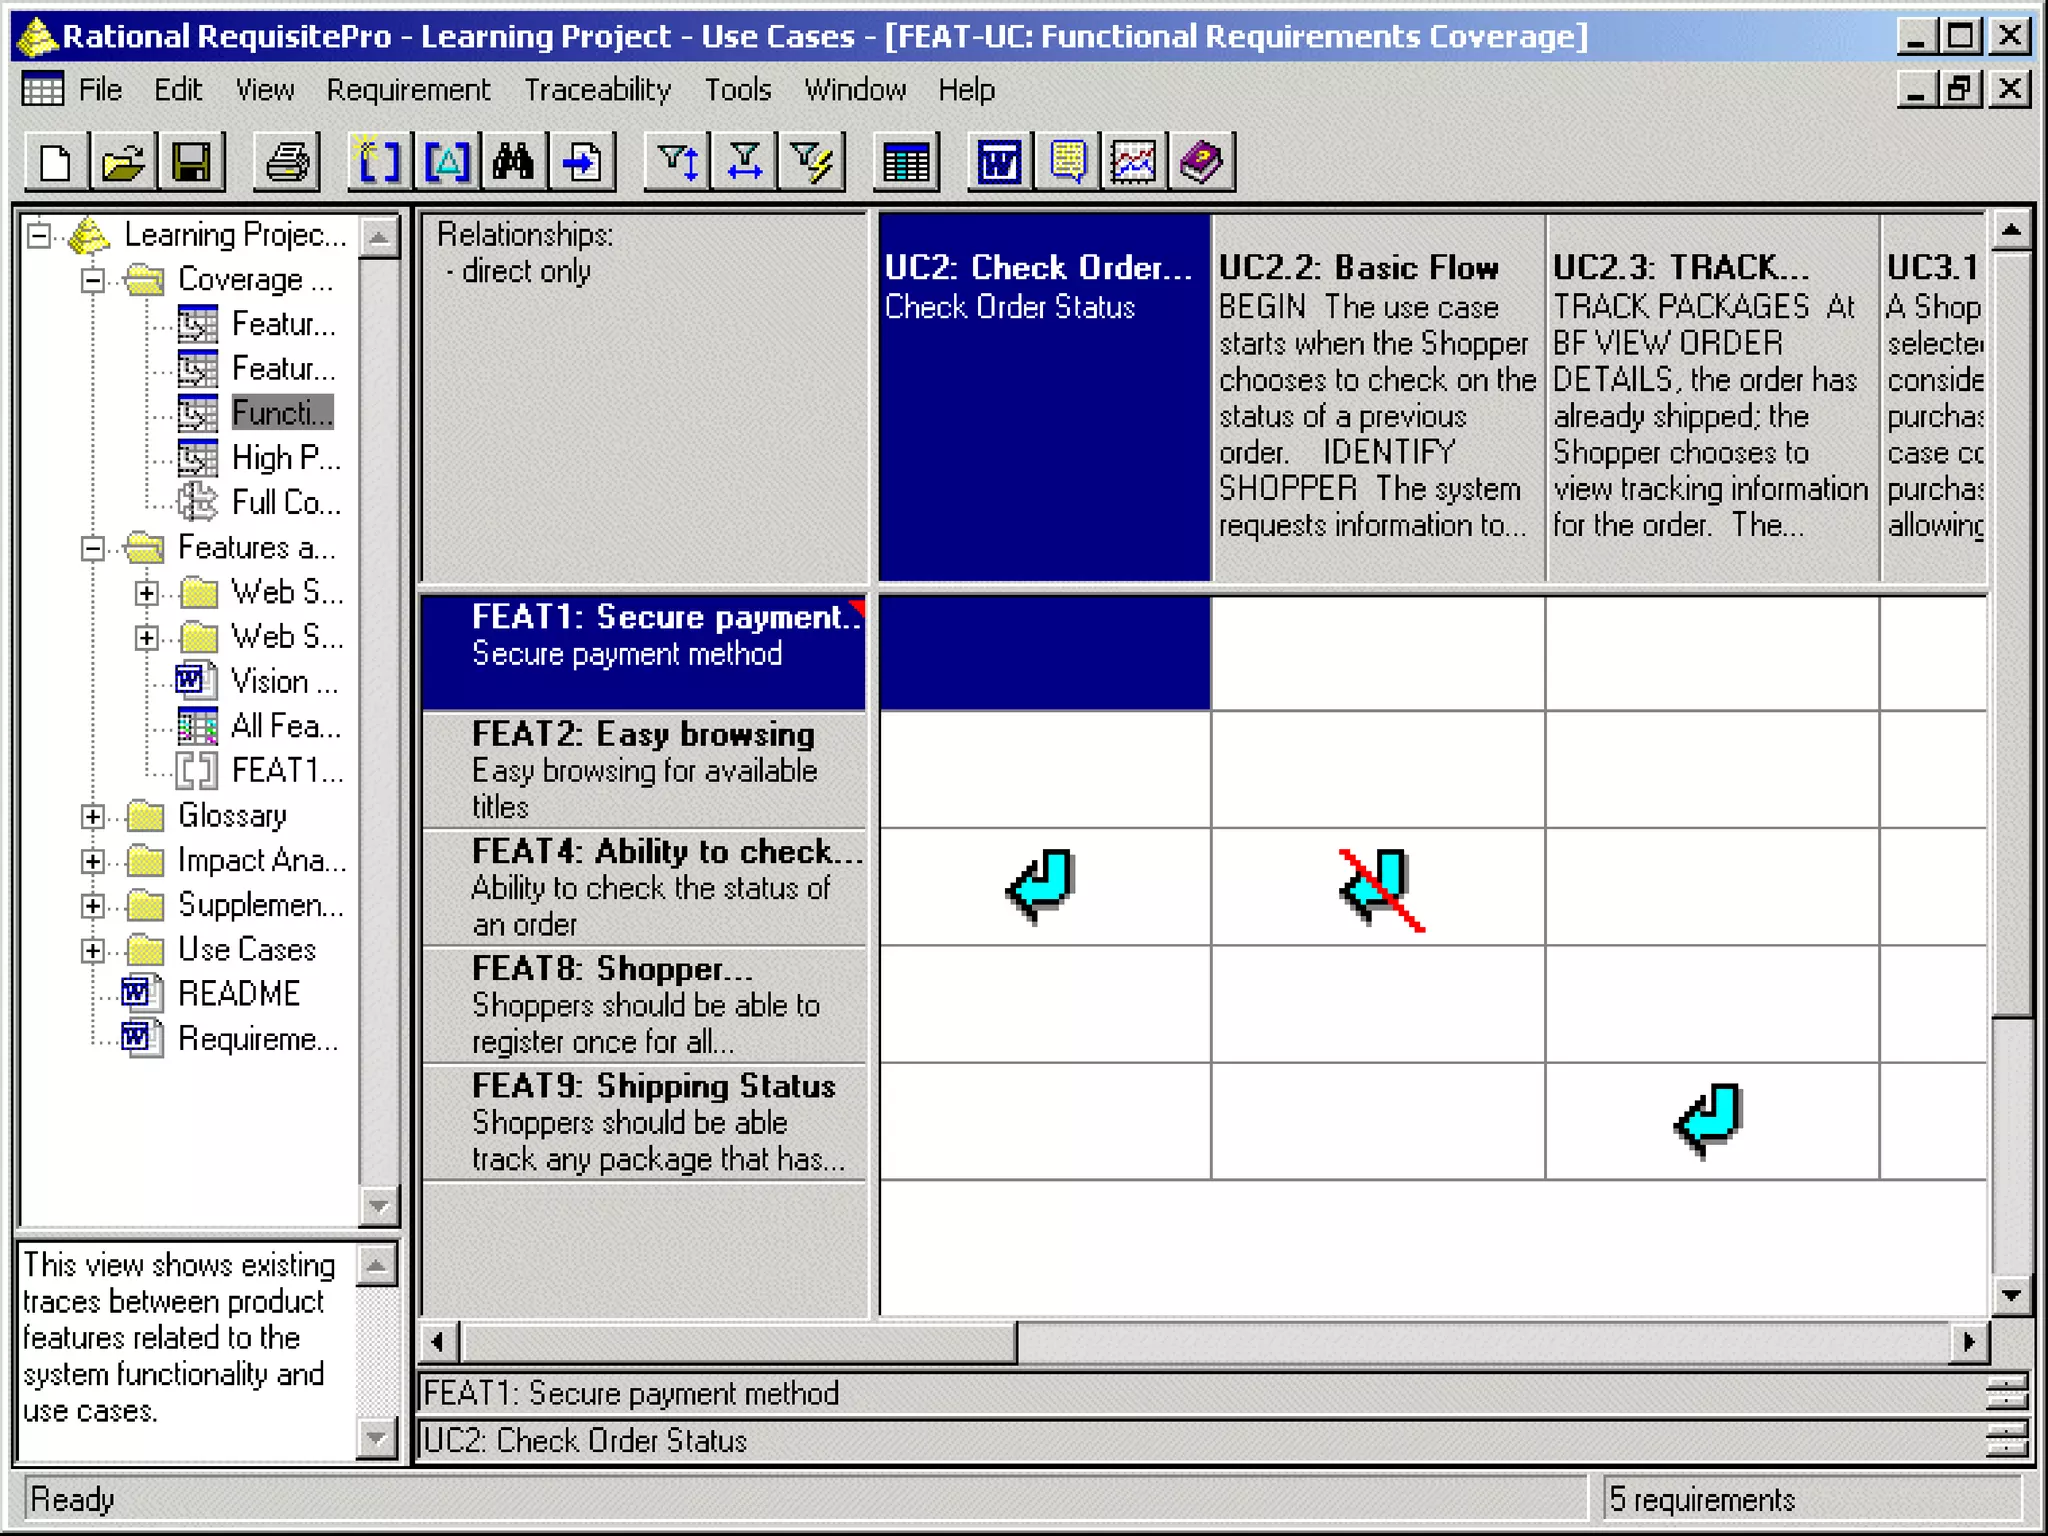Click trace arrow between FEAT4 and UC2
Viewport: 2048px width, 1536px height.
[x=1042, y=885]
